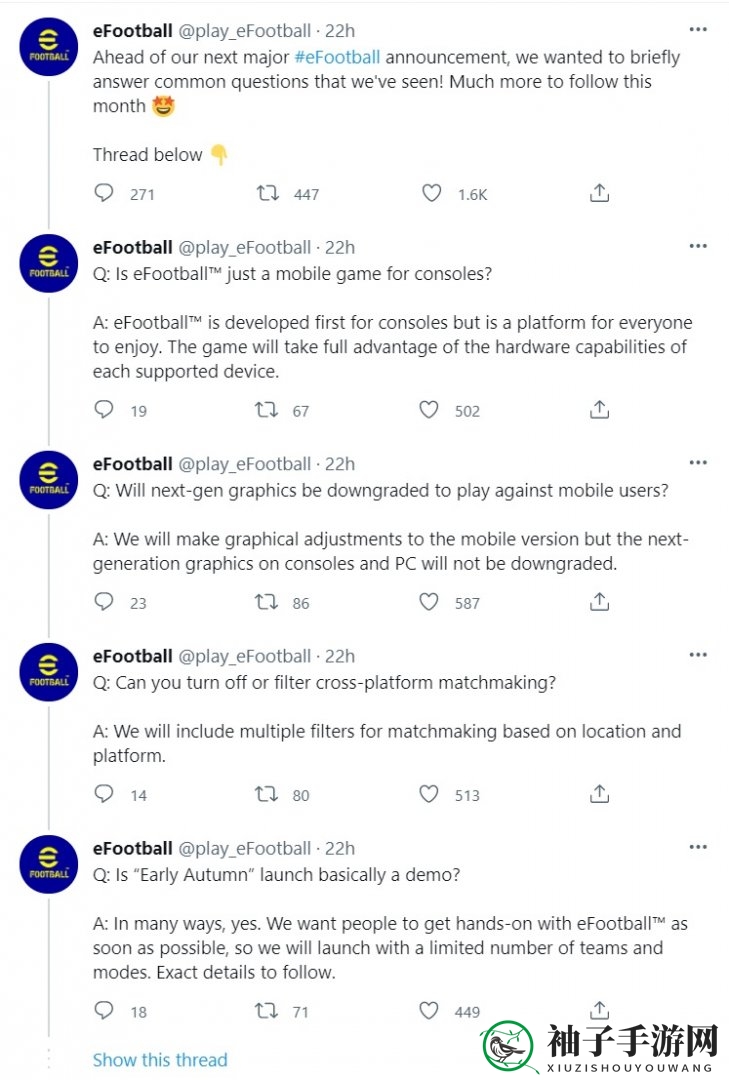Open the @play_eFootball handle in first tweet
729x1080 pixels.
(x=245, y=31)
